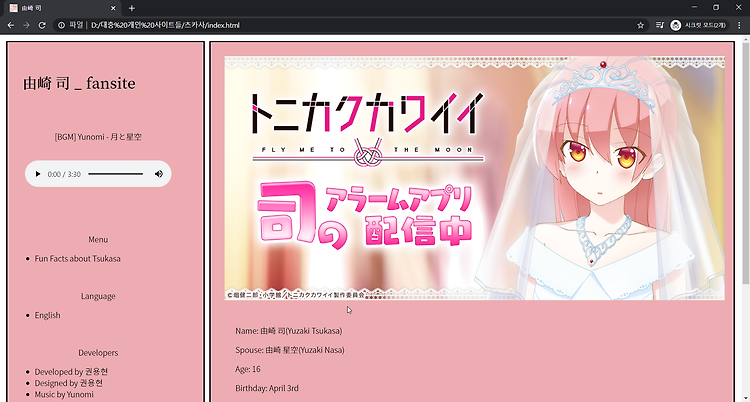The image size is (750, 402).
Task: Go forward in browser history
Action: click(x=26, y=25)
